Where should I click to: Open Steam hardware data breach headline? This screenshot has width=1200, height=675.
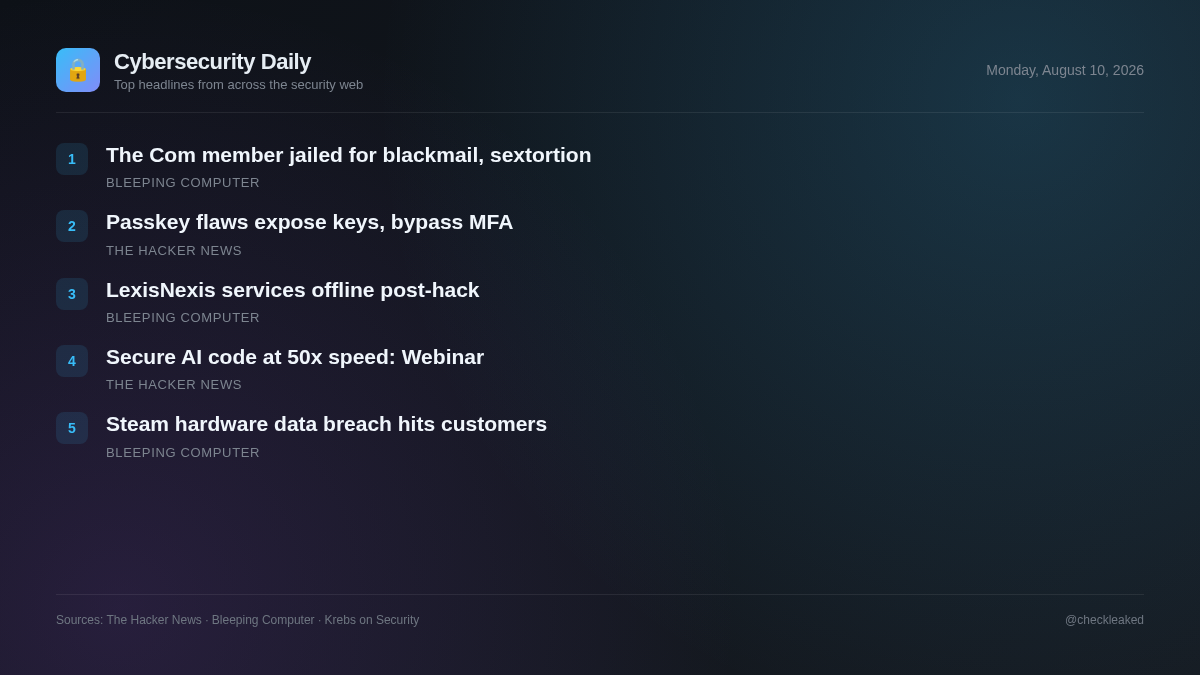click(327, 424)
